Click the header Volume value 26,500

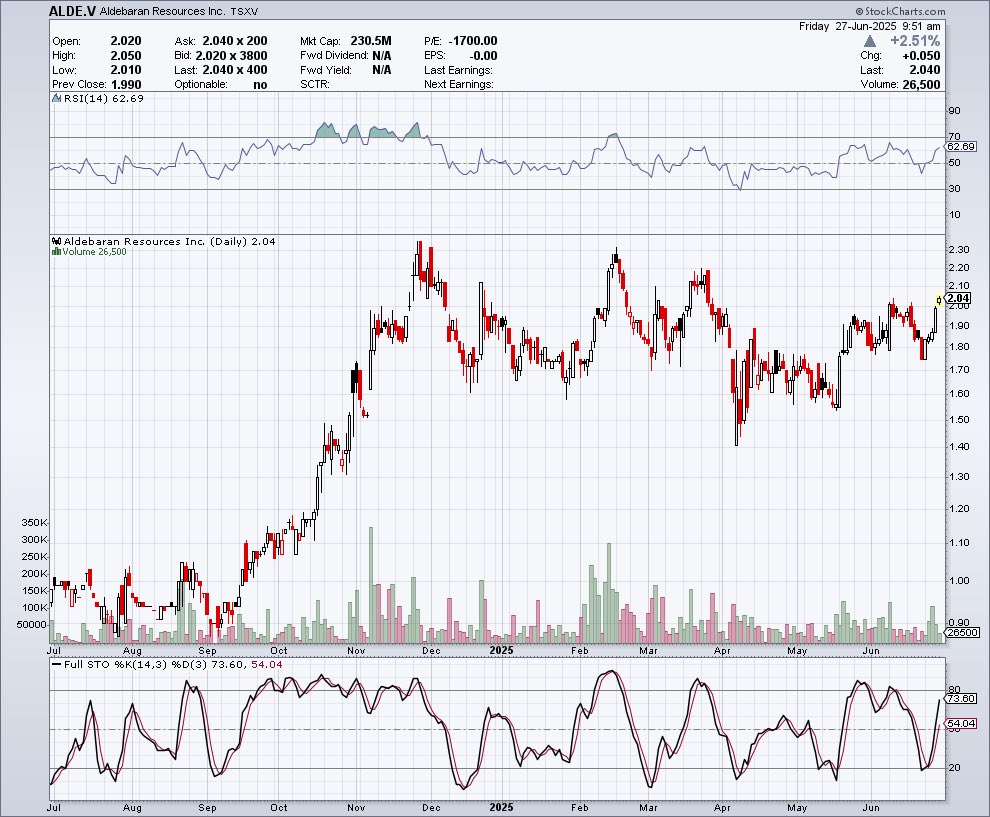point(921,85)
